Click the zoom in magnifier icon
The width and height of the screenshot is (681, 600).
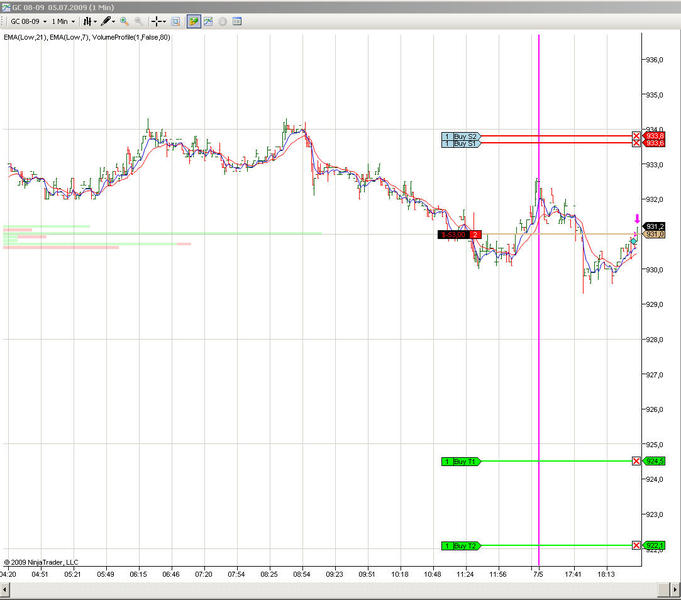(124, 21)
